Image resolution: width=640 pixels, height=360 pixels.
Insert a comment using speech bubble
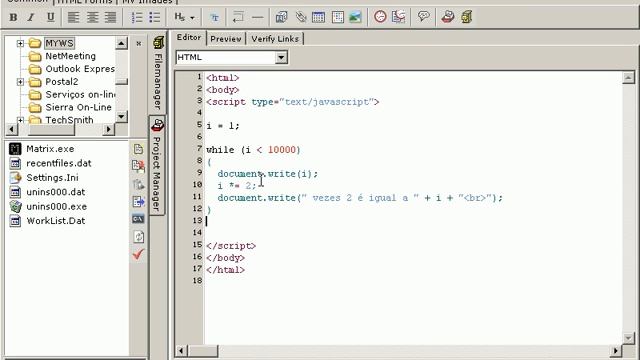click(x=423, y=17)
